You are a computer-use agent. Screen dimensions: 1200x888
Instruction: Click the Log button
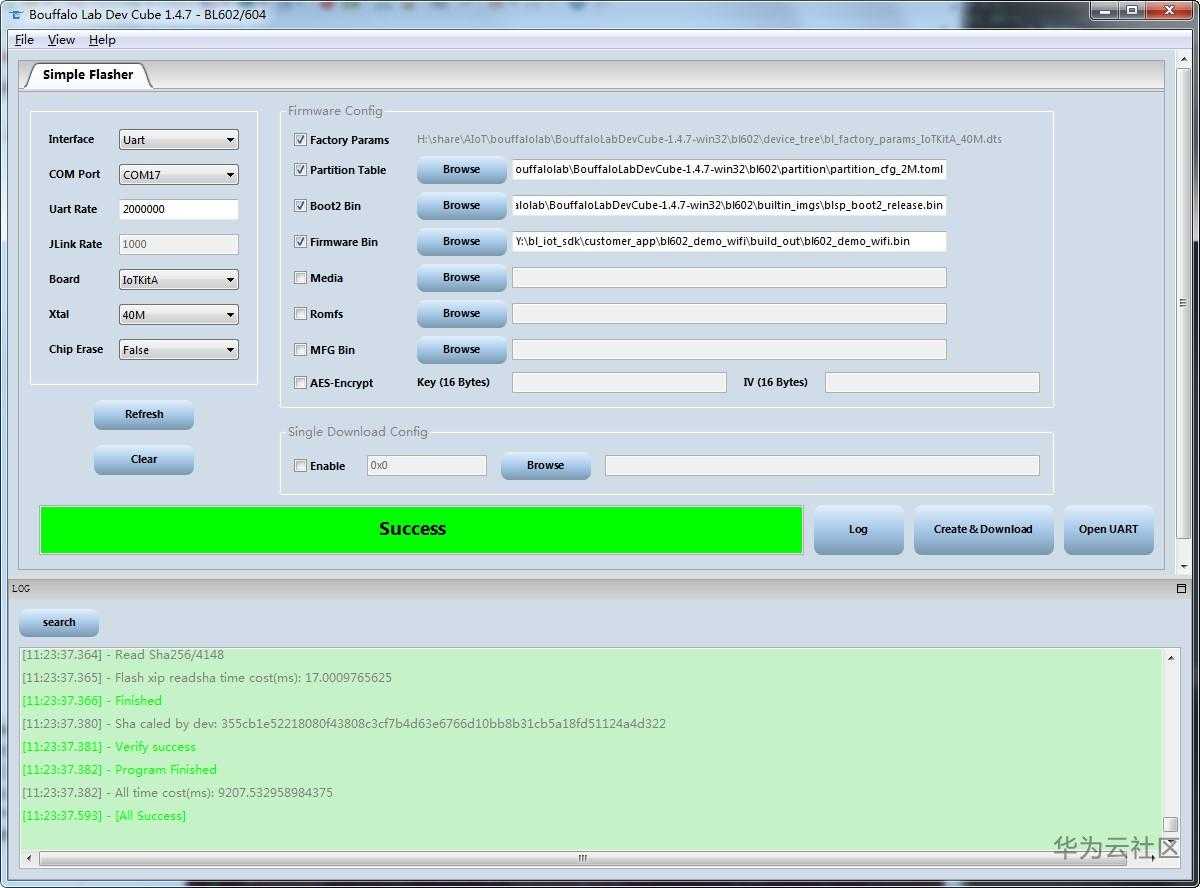tap(858, 530)
